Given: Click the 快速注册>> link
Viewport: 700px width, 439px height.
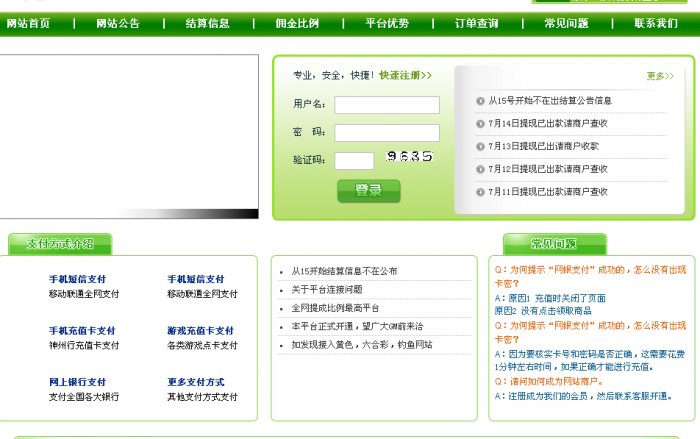Looking at the screenshot, I should pos(405,75).
